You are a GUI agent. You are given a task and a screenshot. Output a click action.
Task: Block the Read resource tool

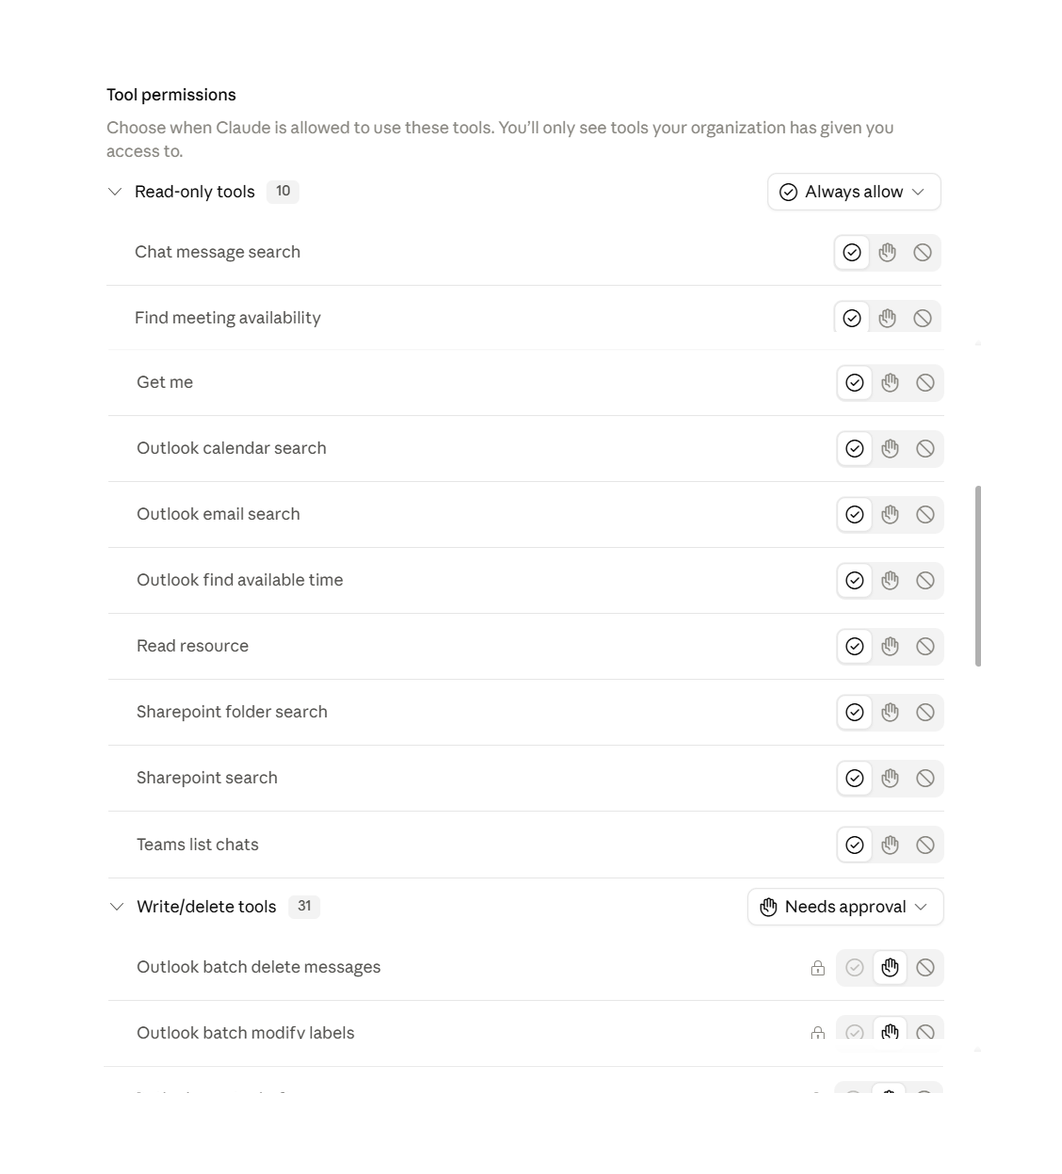point(925,646)
